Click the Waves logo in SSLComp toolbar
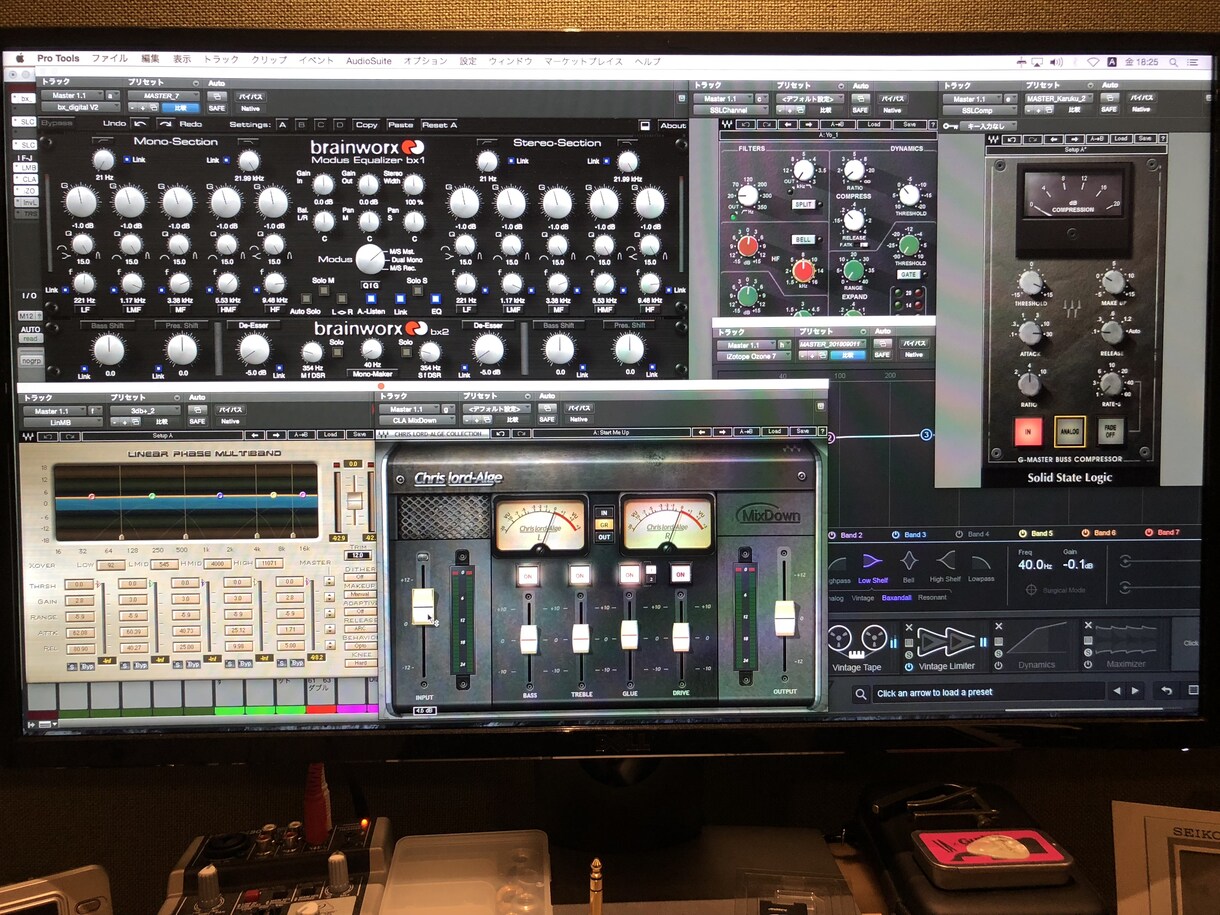 993,138
